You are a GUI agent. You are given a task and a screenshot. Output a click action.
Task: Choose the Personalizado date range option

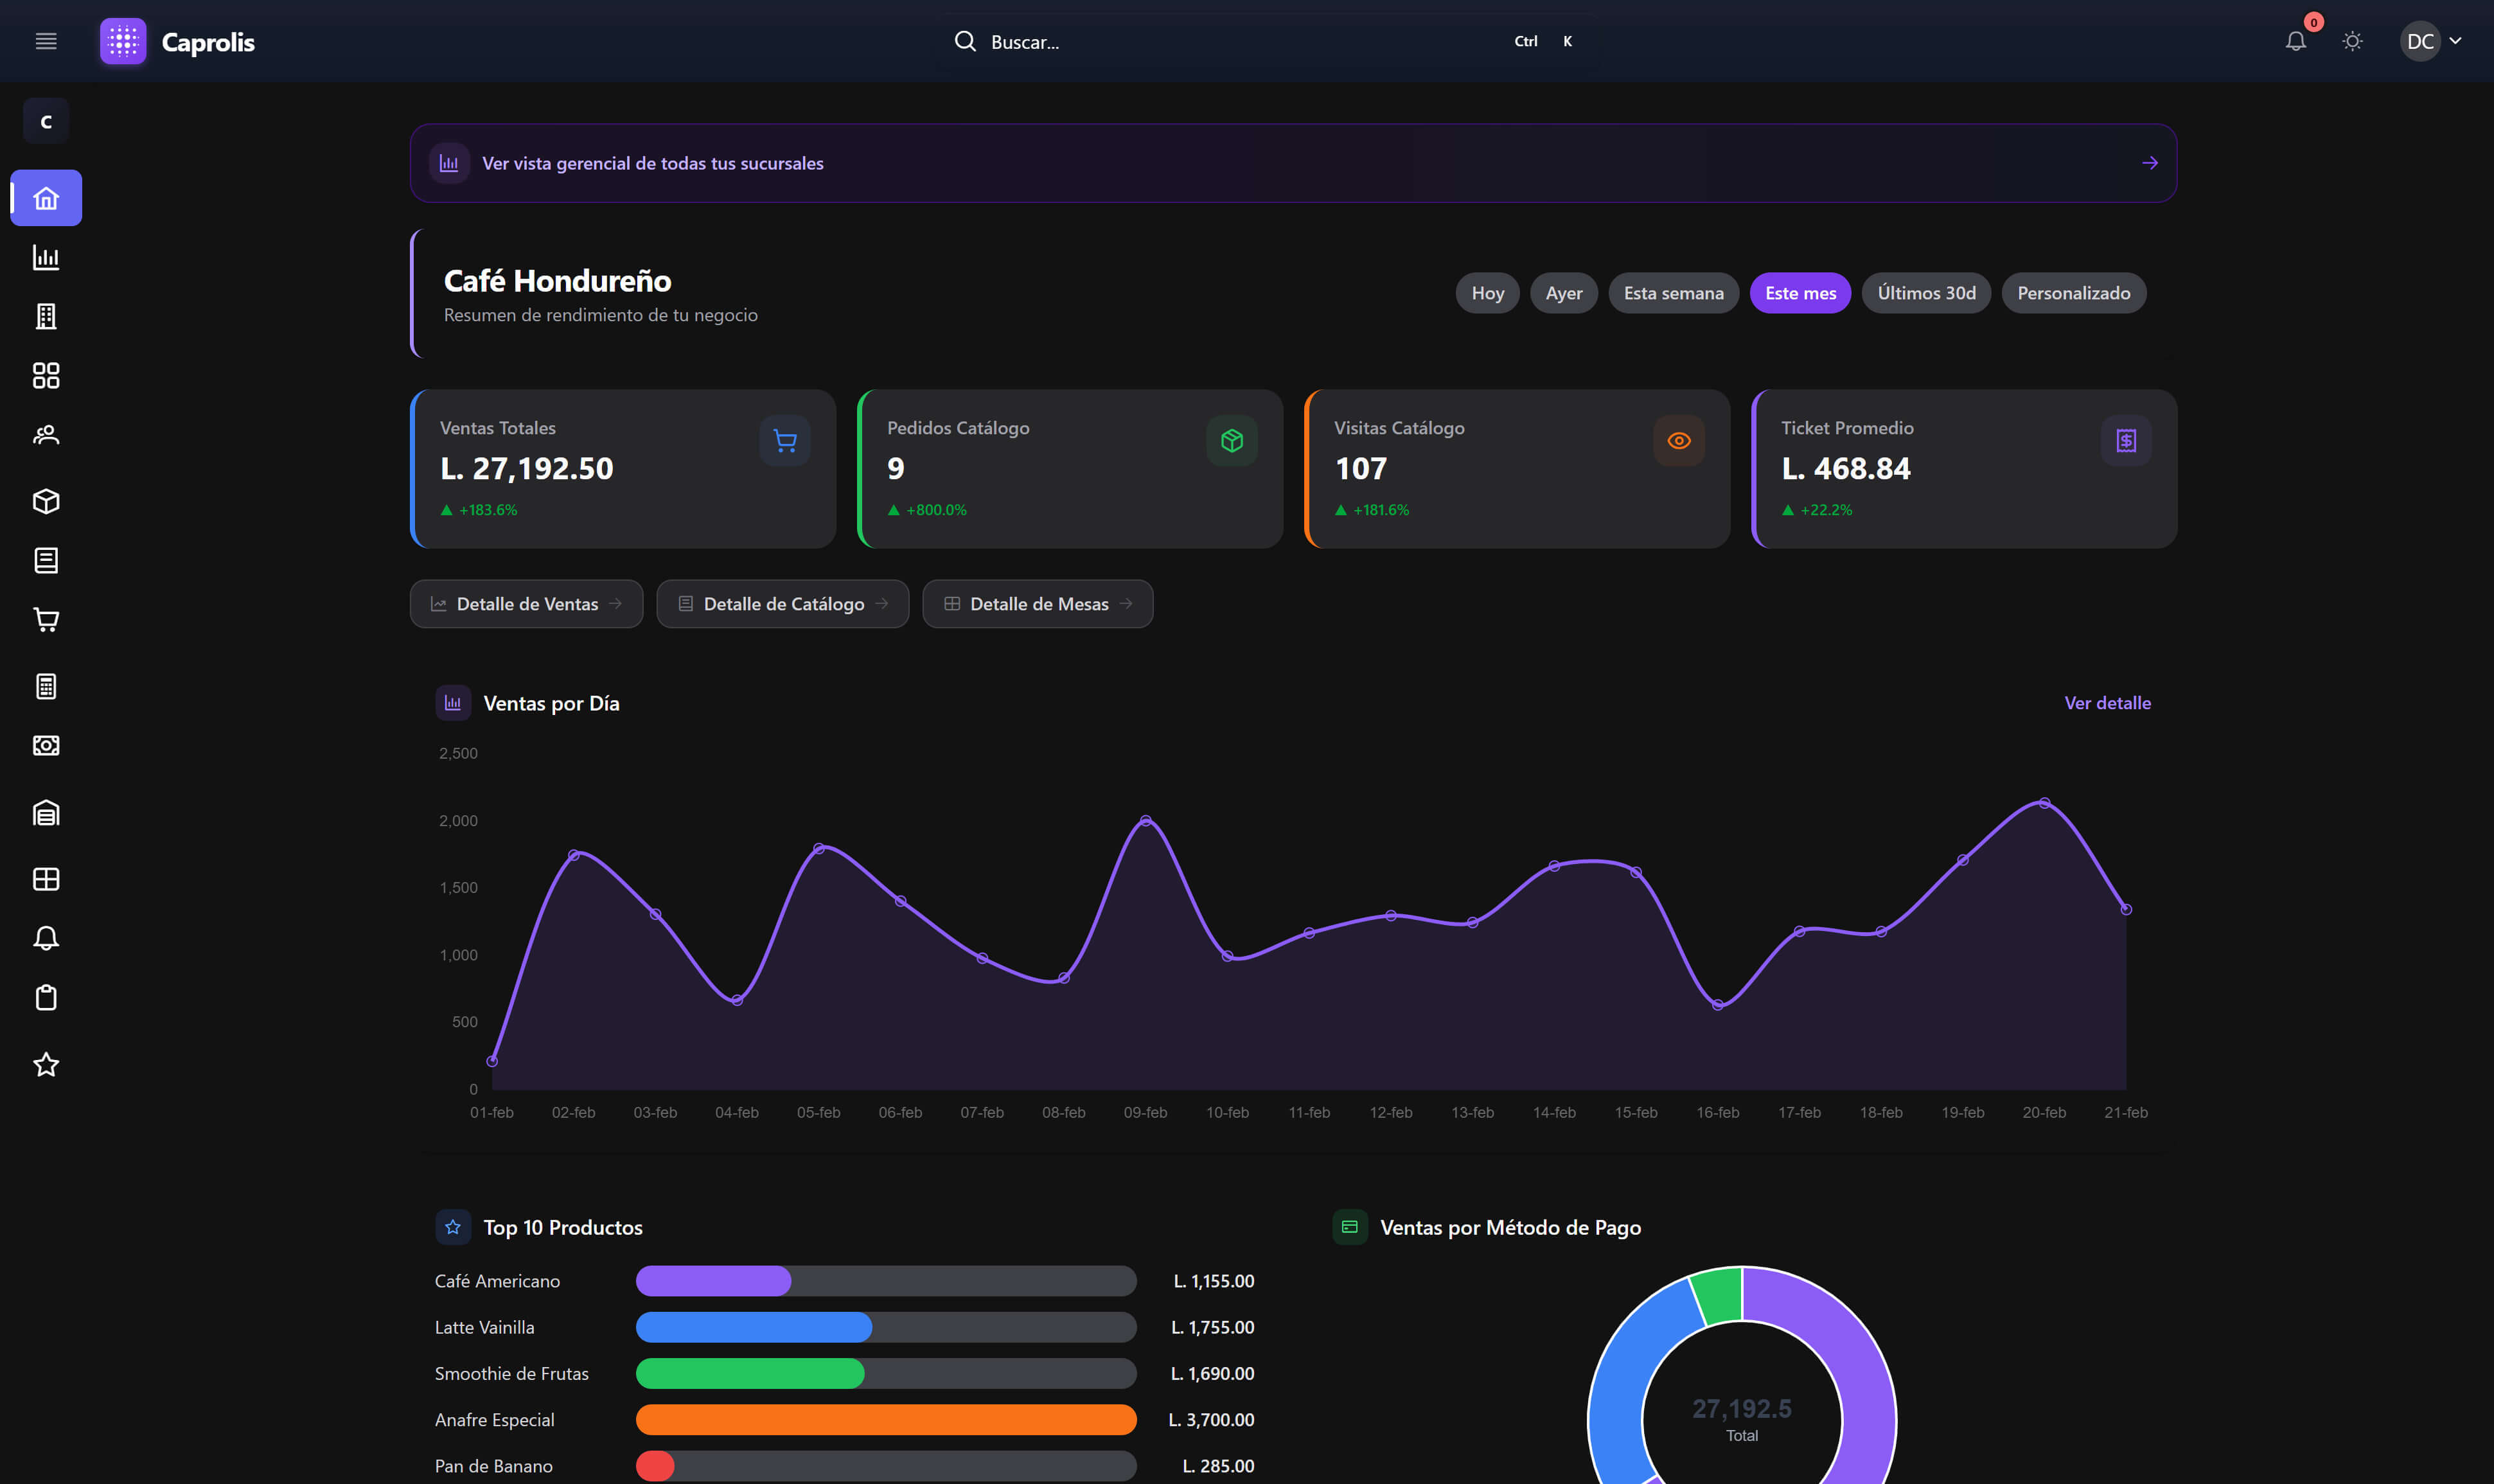click(x=2073, y=292)
